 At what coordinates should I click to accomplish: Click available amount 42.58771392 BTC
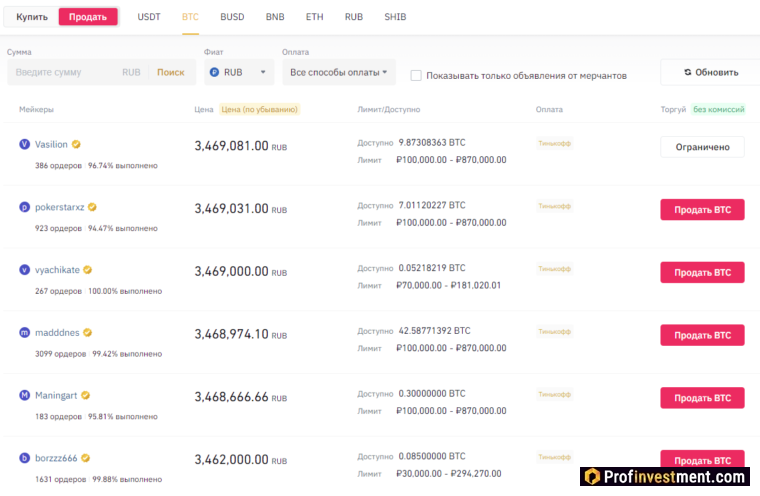pos(434,331)
